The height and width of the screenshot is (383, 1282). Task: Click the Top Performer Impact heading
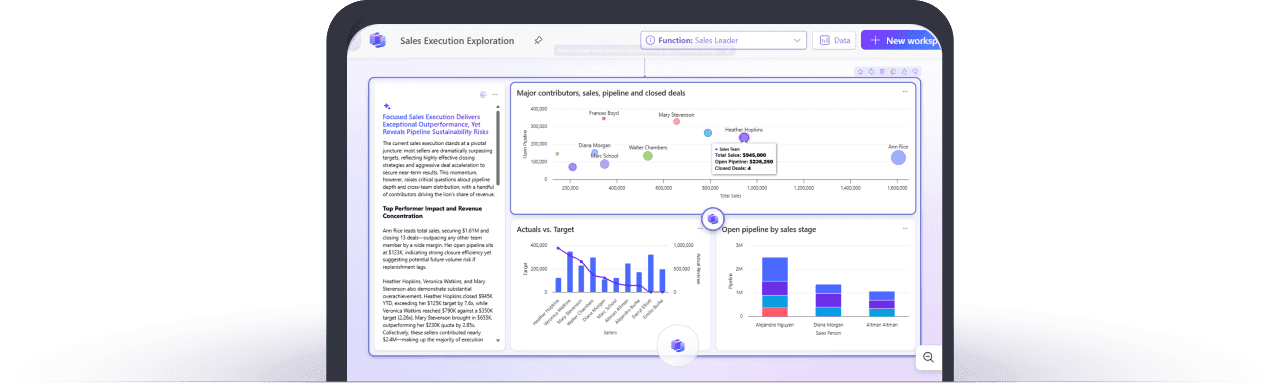pos(432,213)
